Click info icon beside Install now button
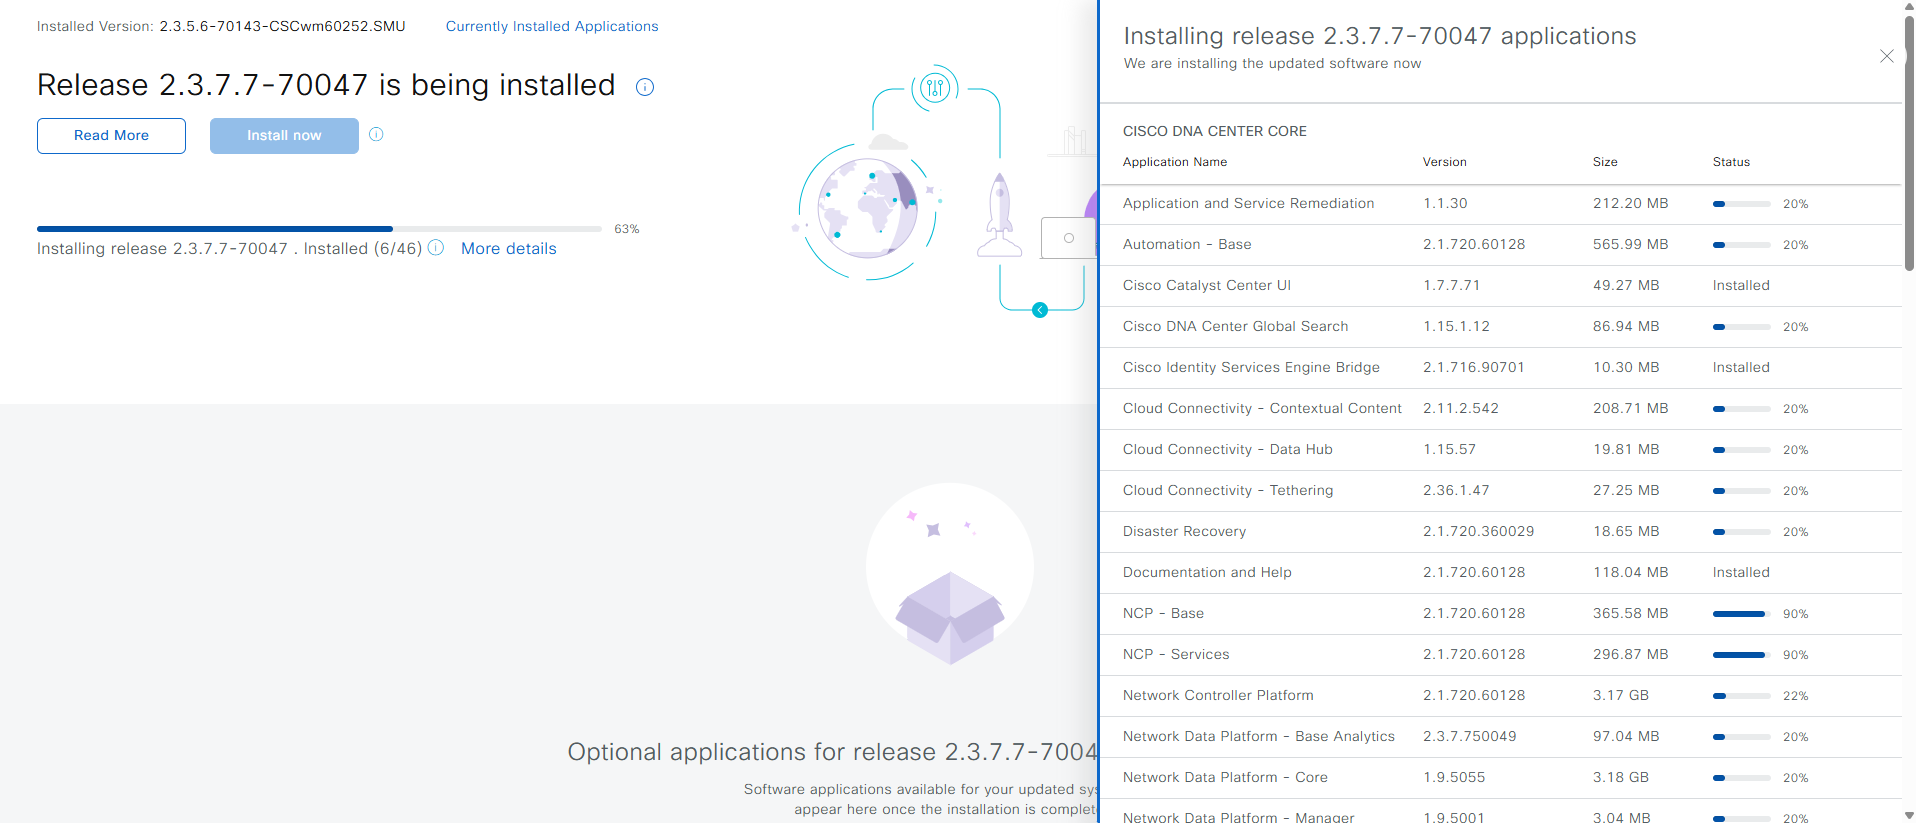The image size is (1916, 823). pos(376,134)
